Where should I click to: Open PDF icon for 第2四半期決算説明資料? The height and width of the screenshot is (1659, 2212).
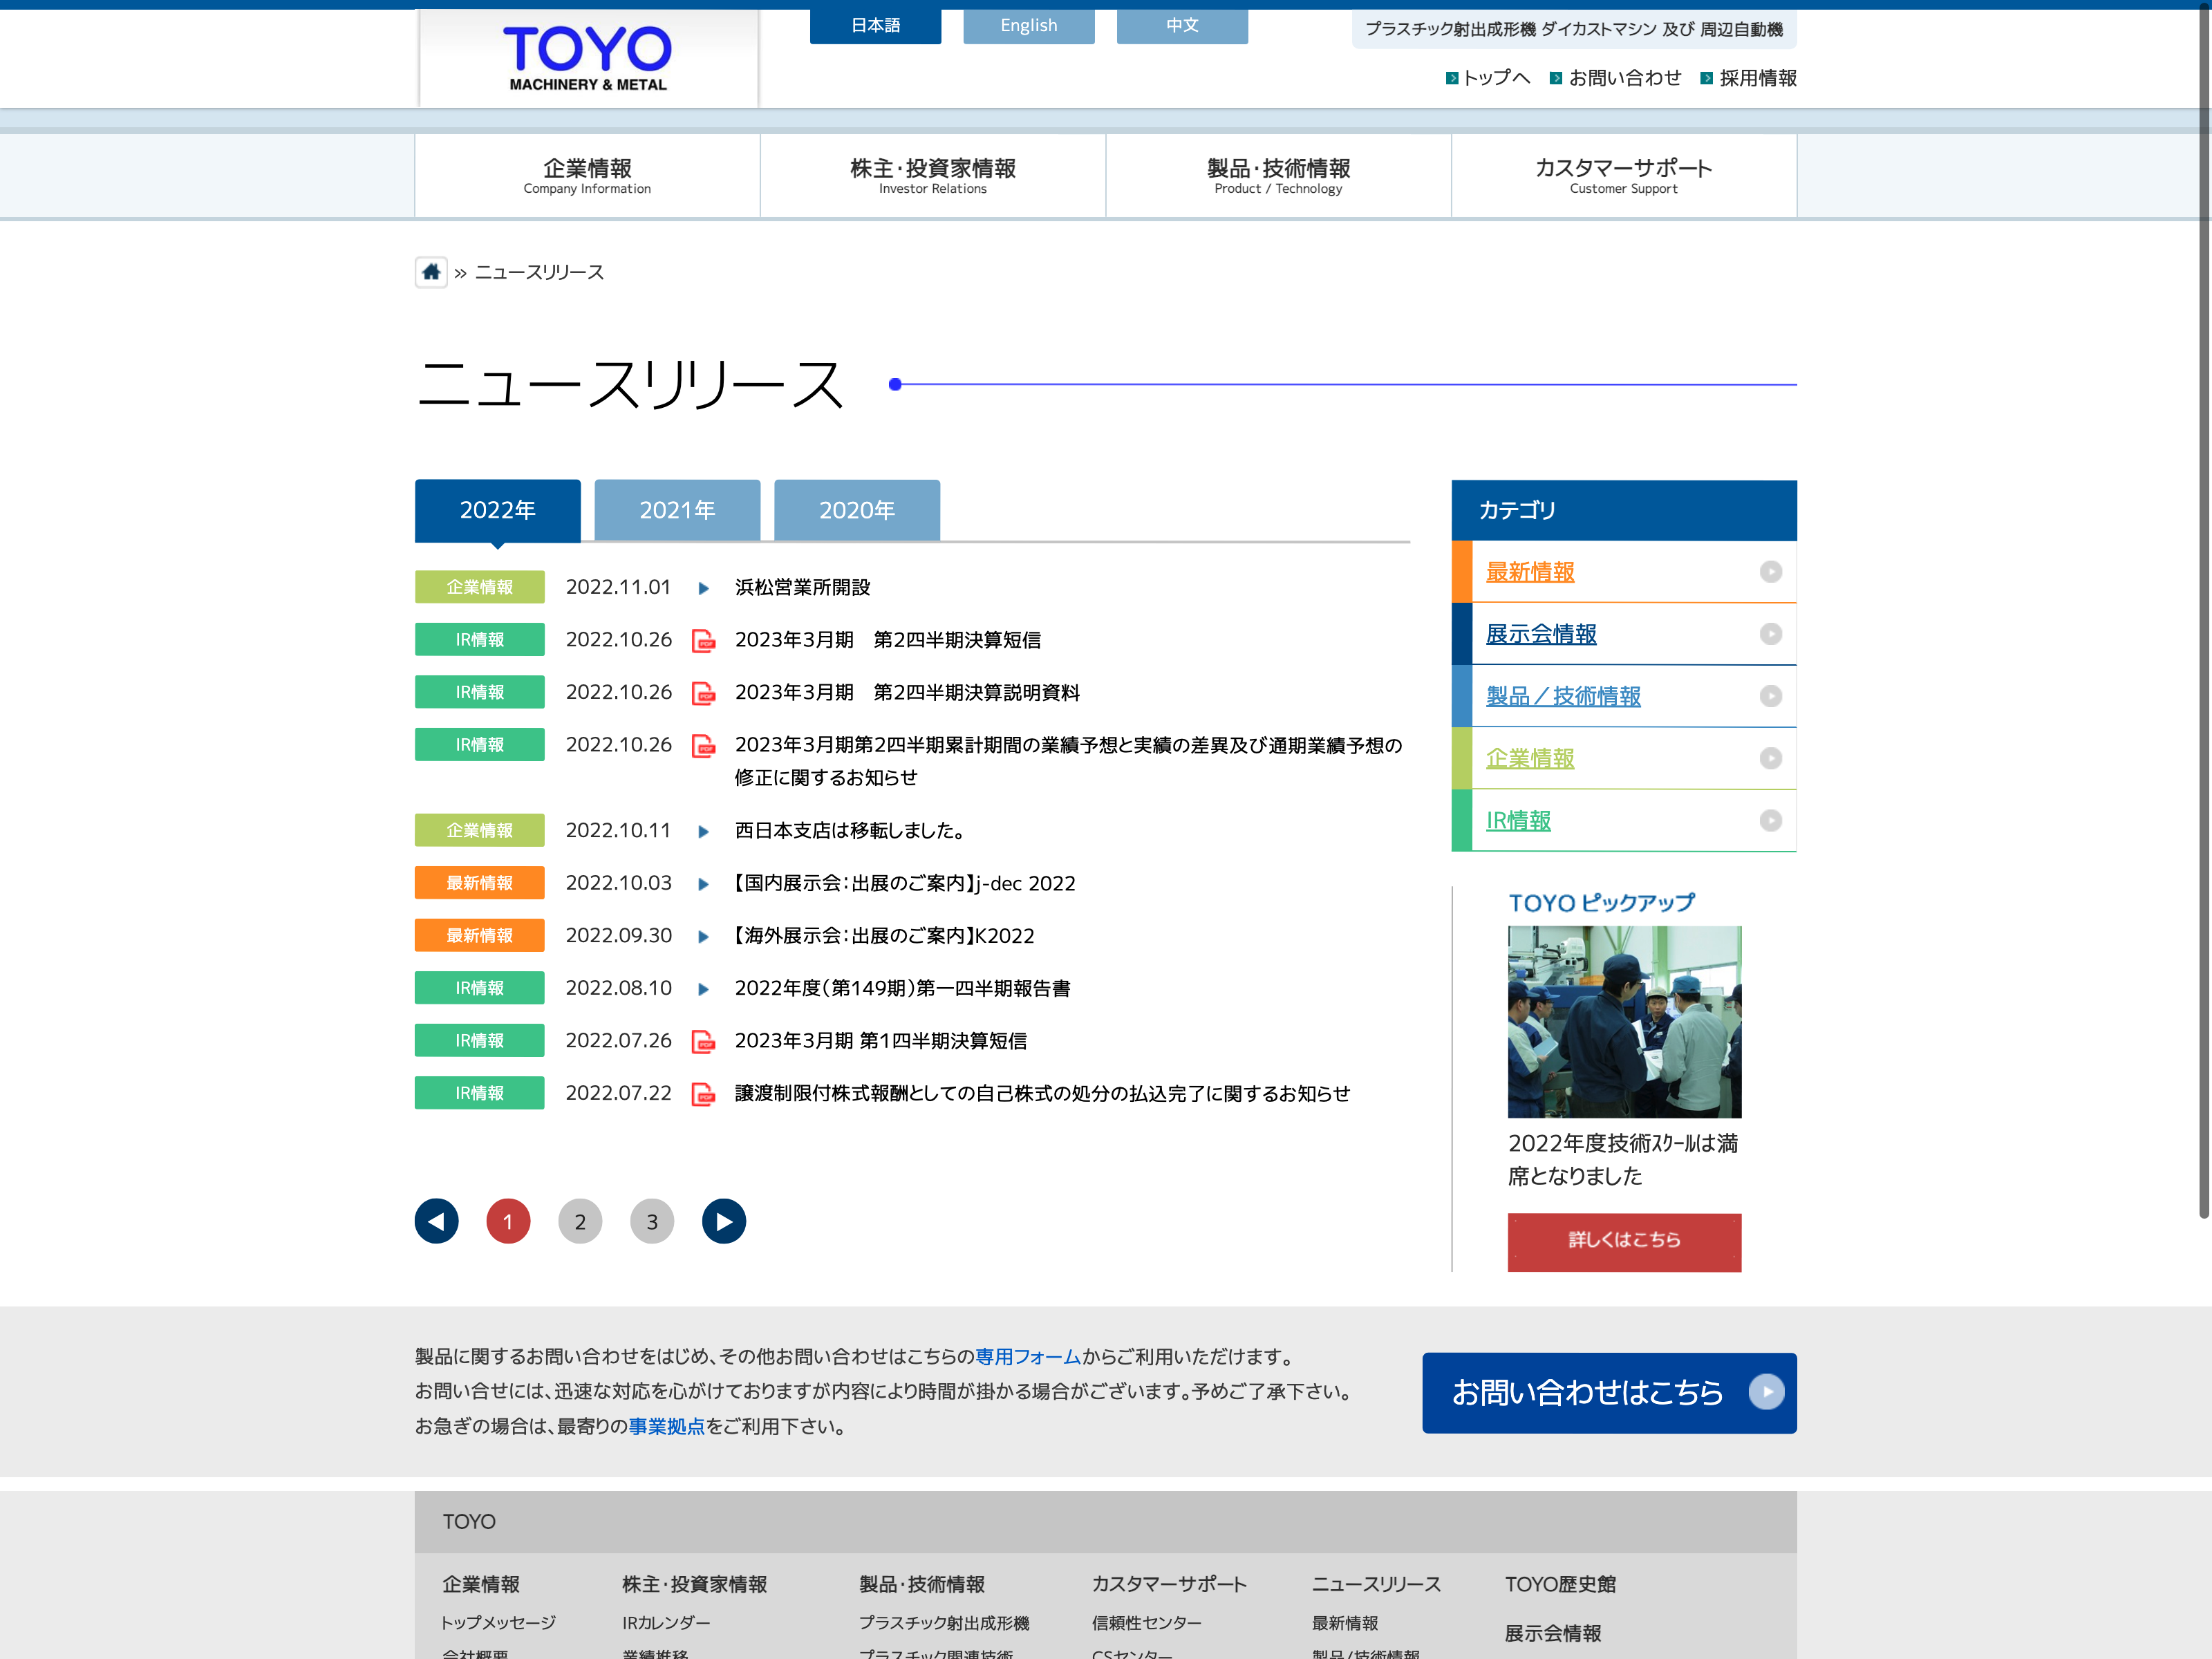point(704,693)
